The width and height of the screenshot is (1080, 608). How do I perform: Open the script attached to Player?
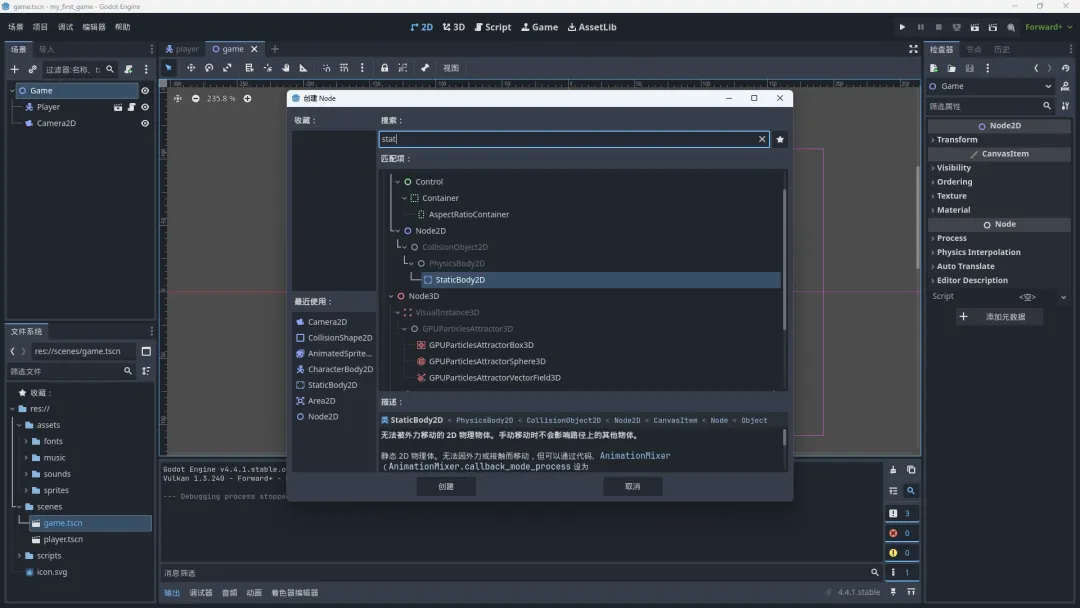(131, 107)
